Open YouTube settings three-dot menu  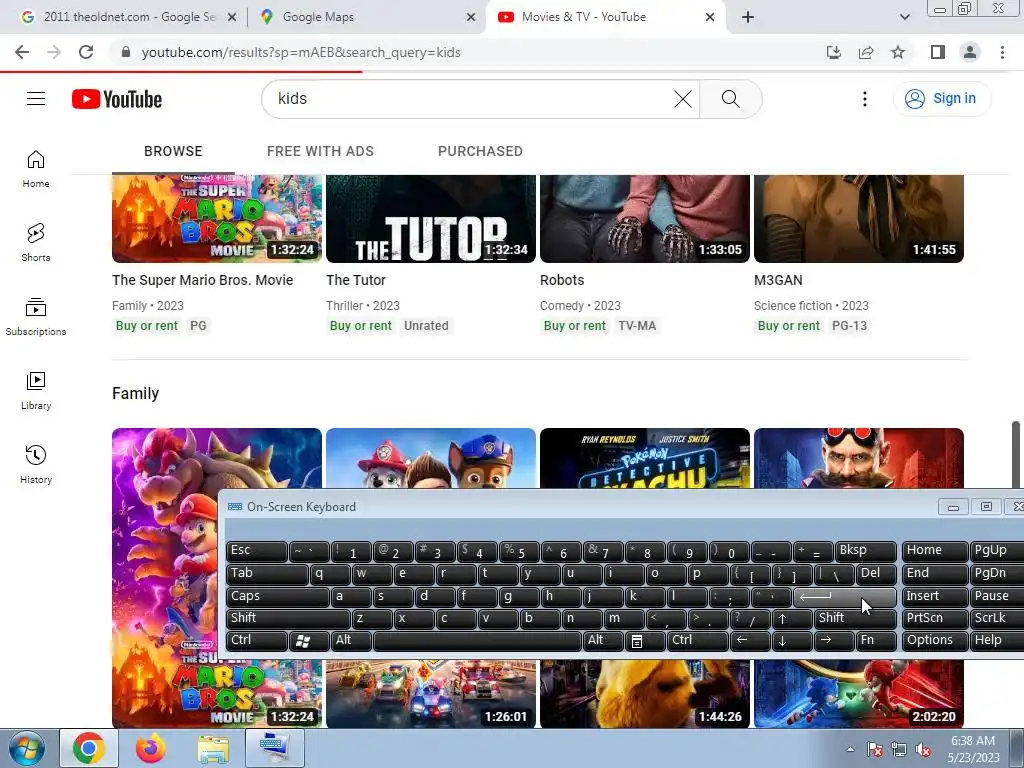coord(865,99)
